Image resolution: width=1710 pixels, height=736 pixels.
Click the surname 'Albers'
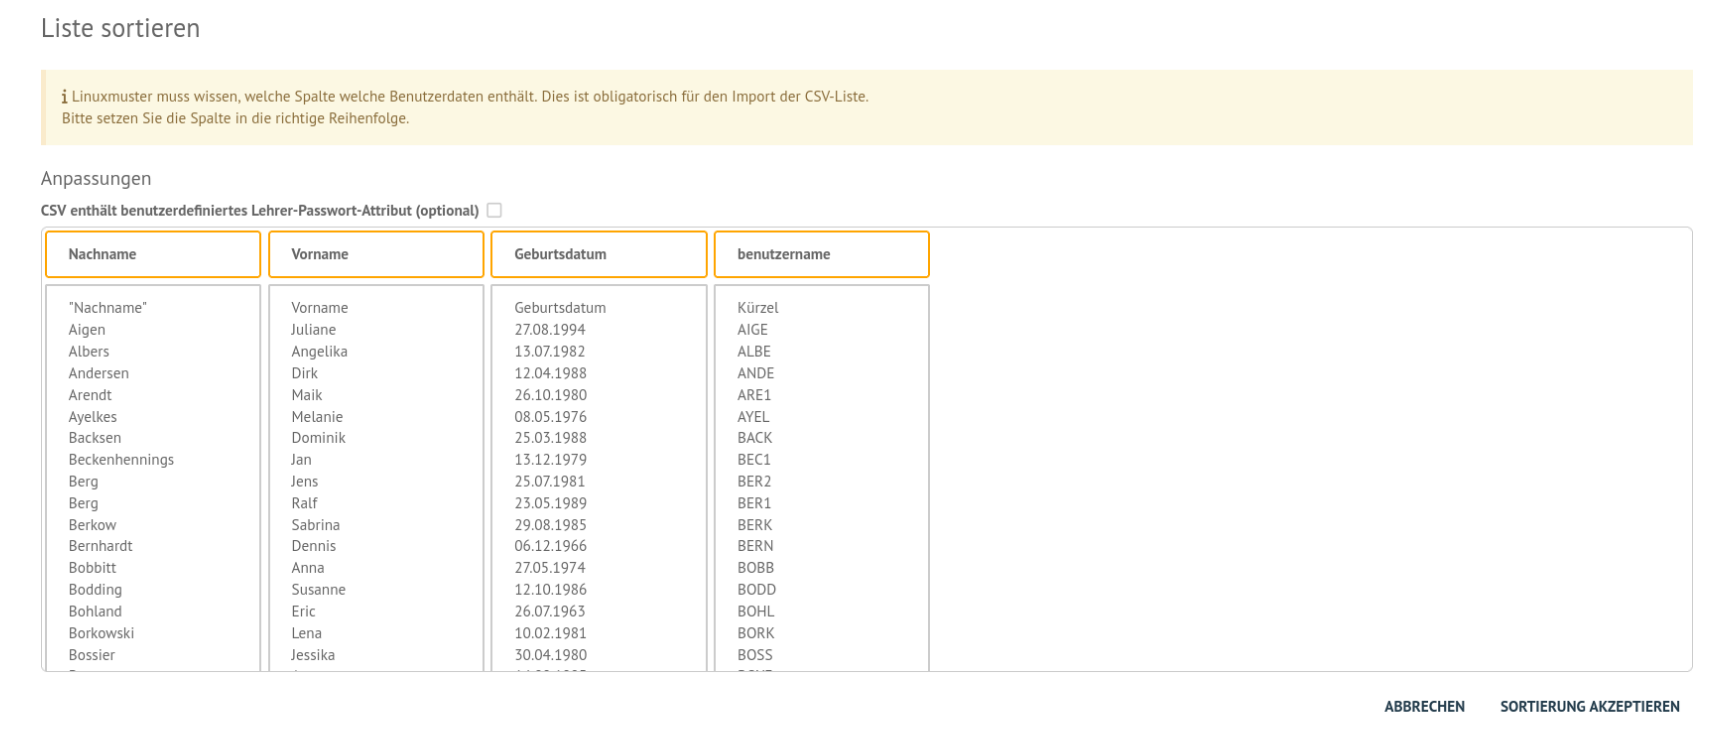coord(89,352)
